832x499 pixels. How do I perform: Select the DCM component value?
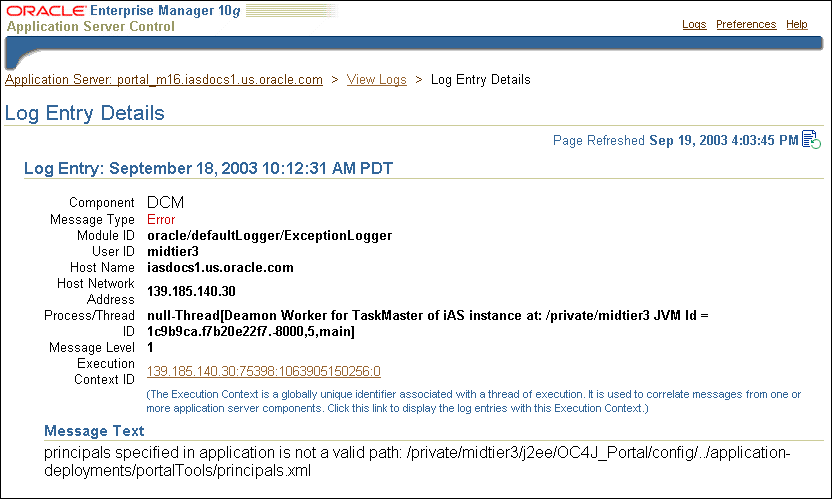pos(166,202)
